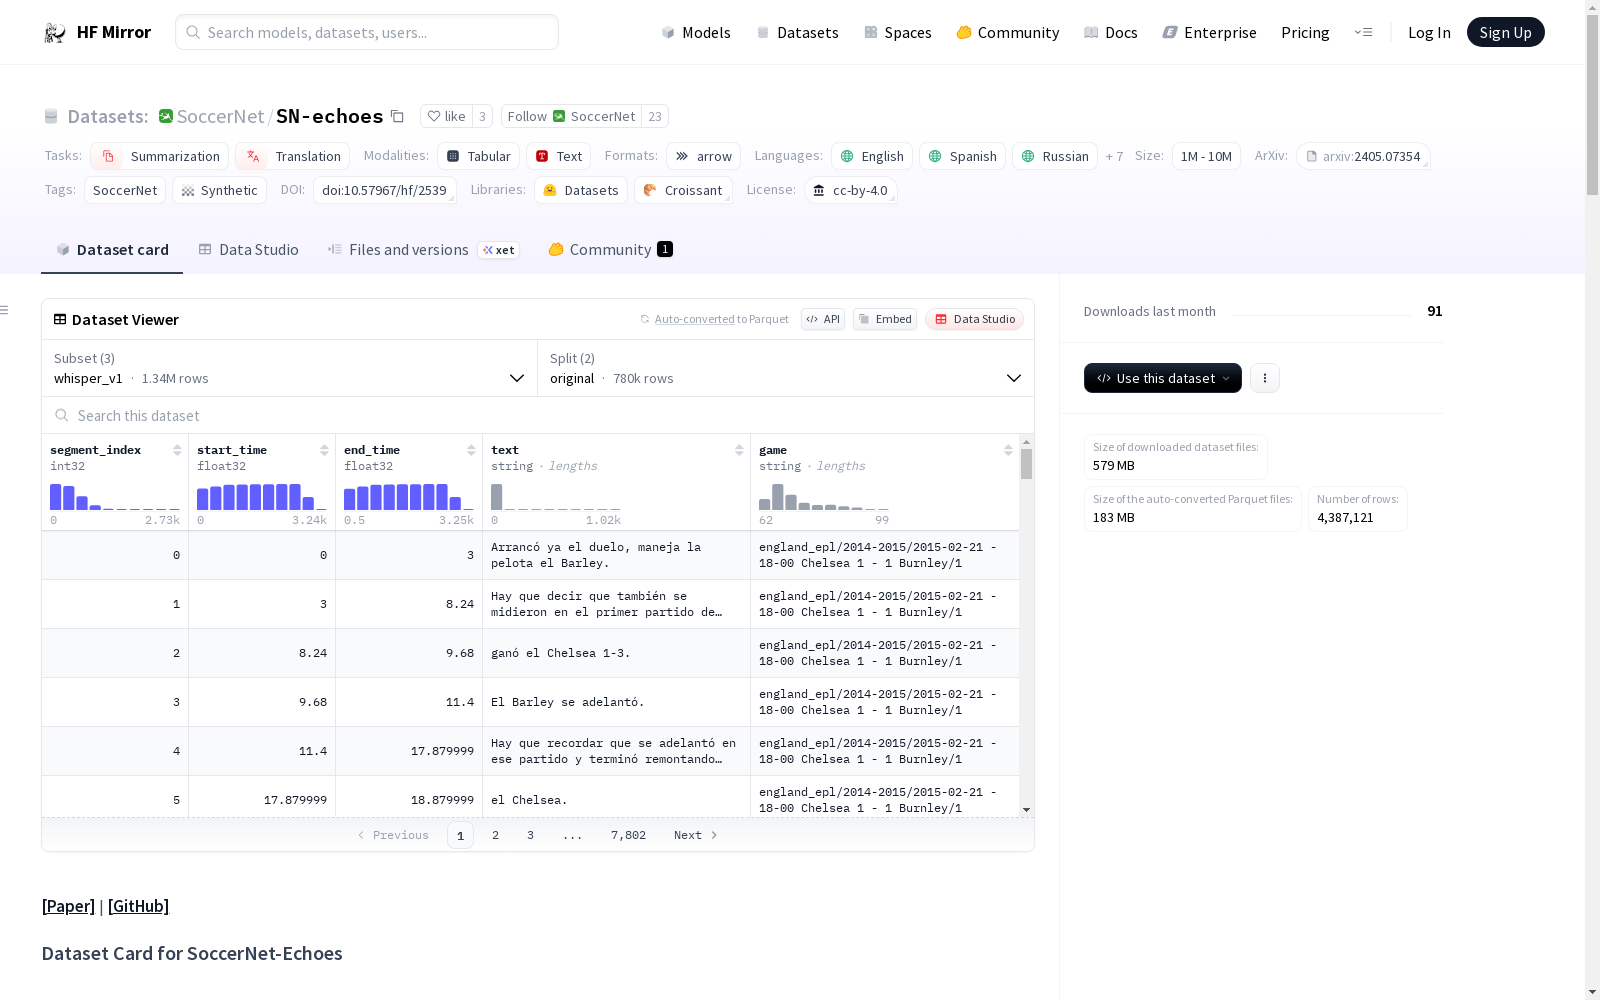This screenshot has width=1600, height=1000.
Task: Open the cc-by-4.0 license tag
Action: [850, 190]
